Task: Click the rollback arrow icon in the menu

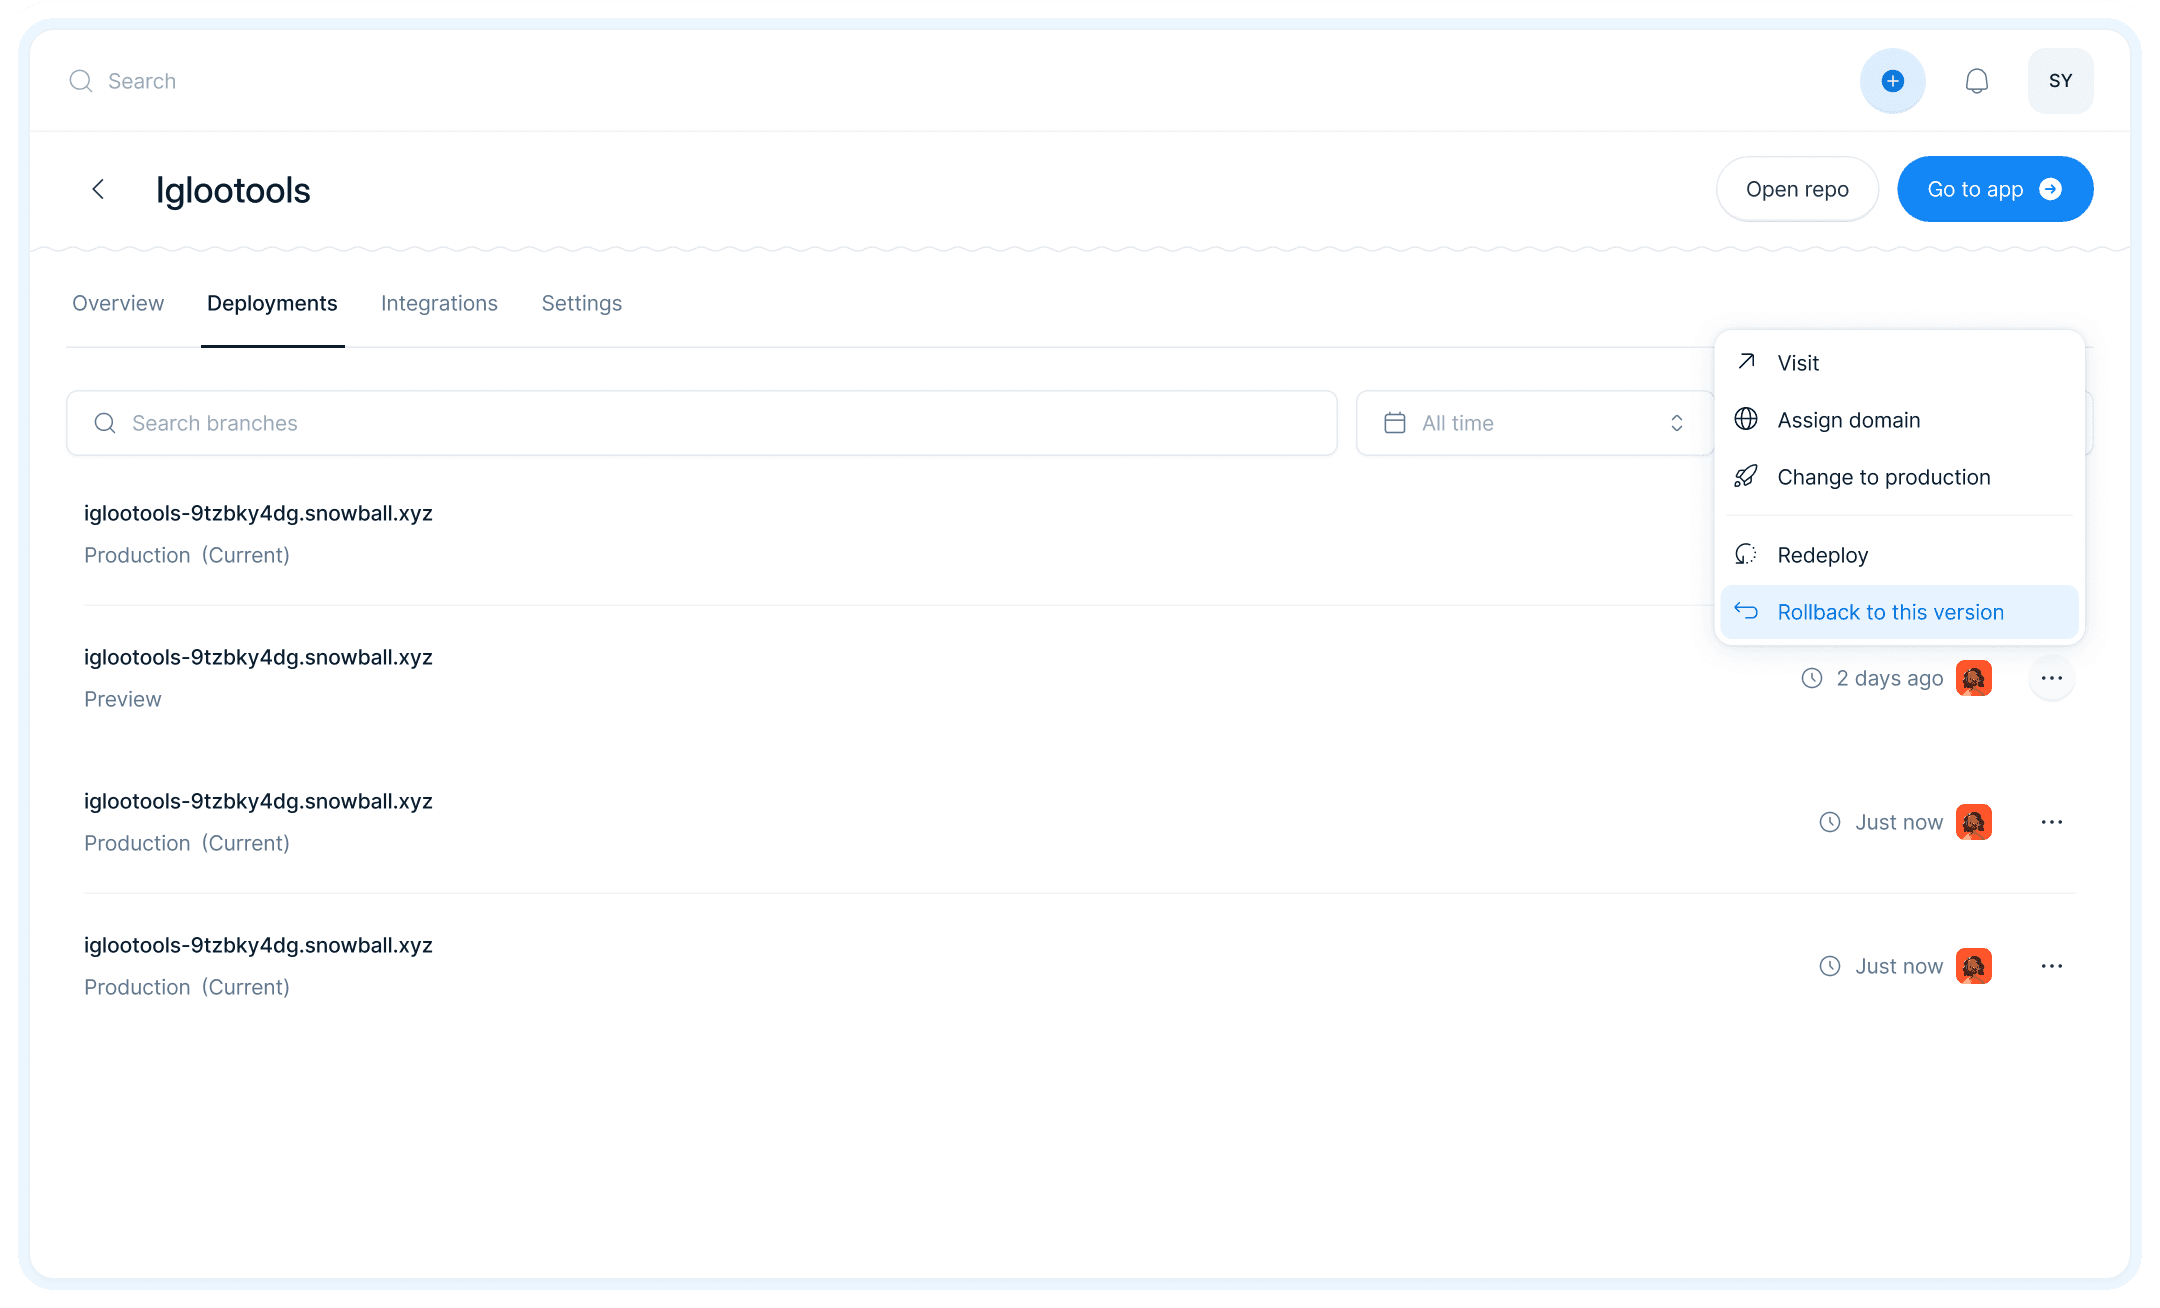Action: [1746, 611]
